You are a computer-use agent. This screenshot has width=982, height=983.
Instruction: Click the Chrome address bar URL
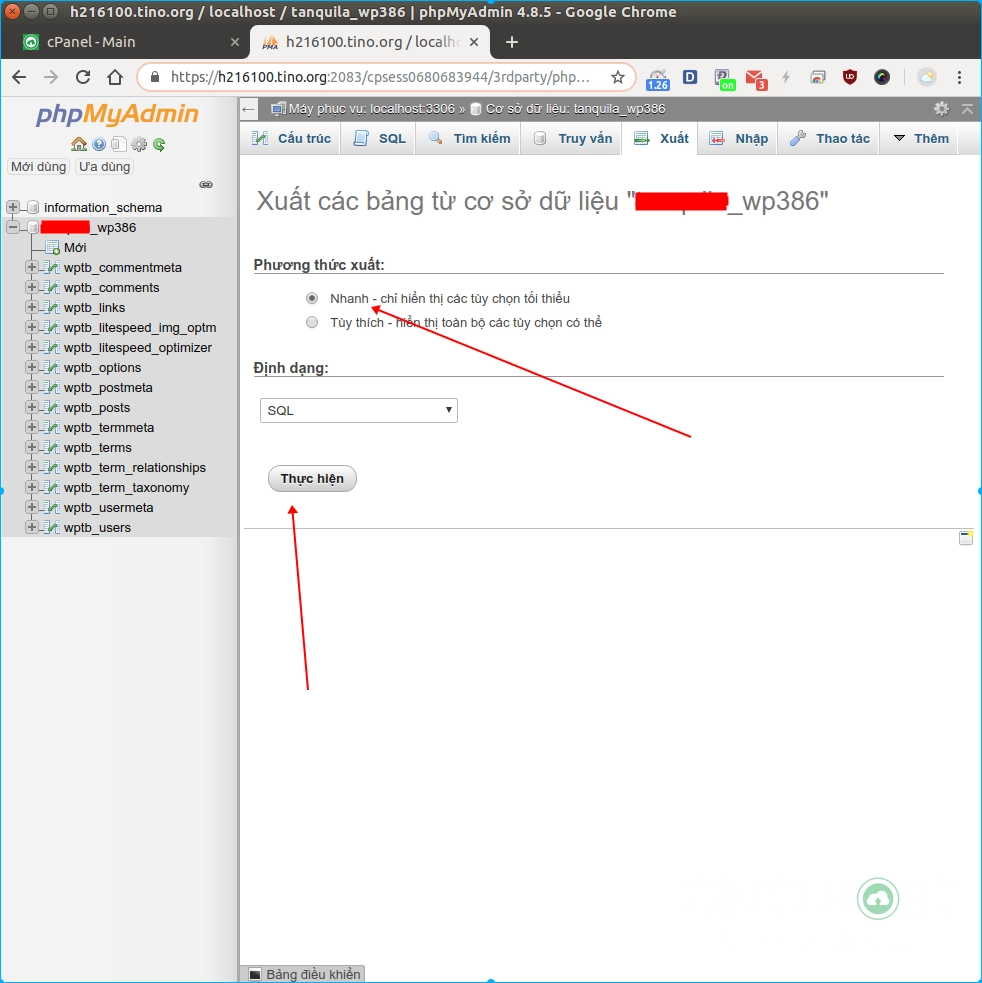click(380, 77)
